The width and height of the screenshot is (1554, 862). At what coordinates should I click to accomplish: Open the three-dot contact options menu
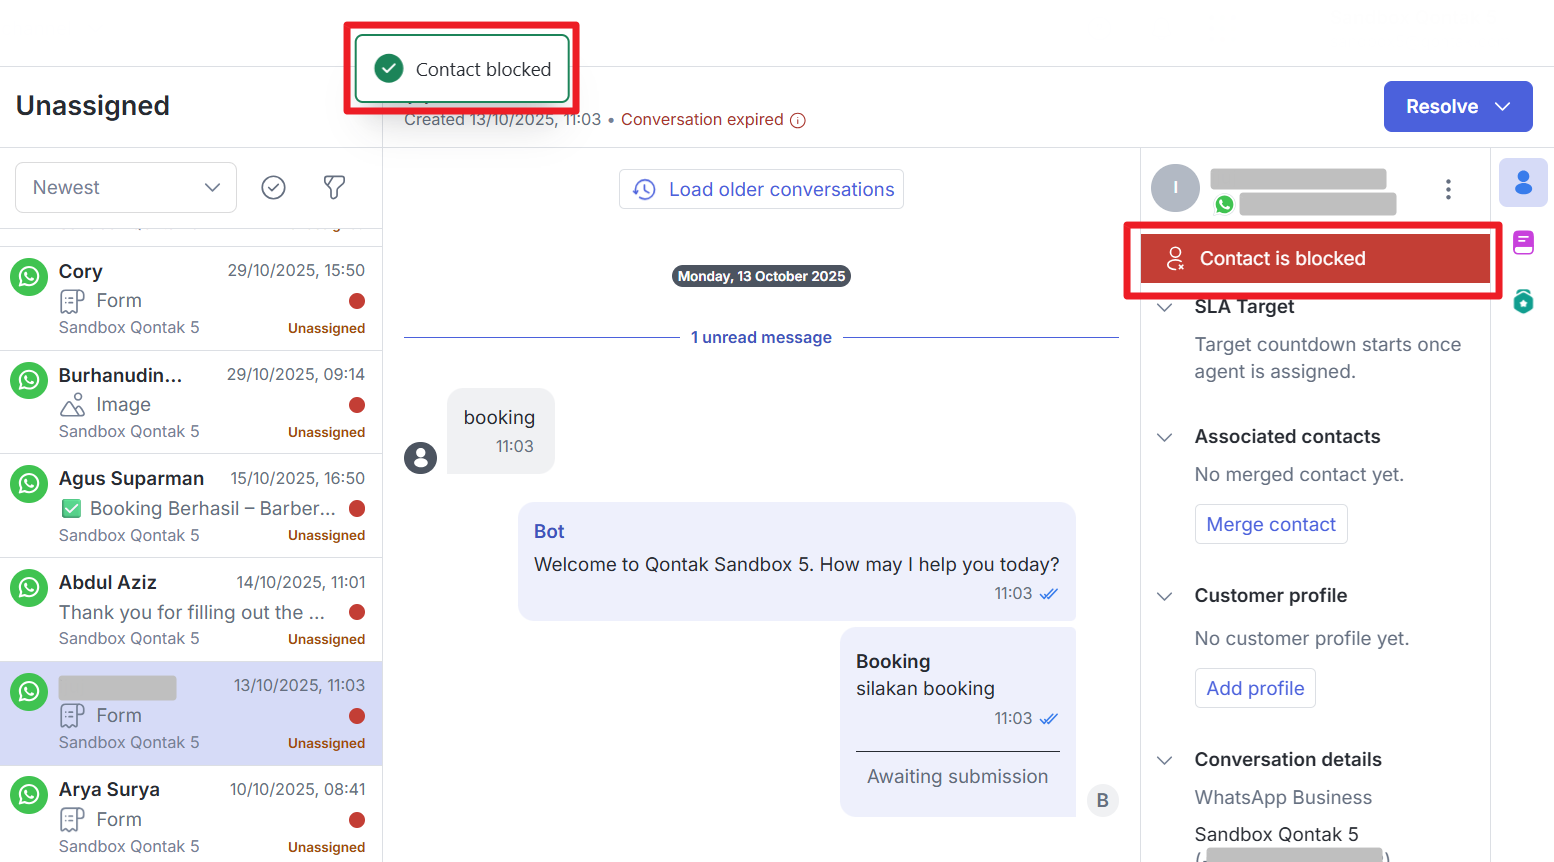pos(1448,189)
